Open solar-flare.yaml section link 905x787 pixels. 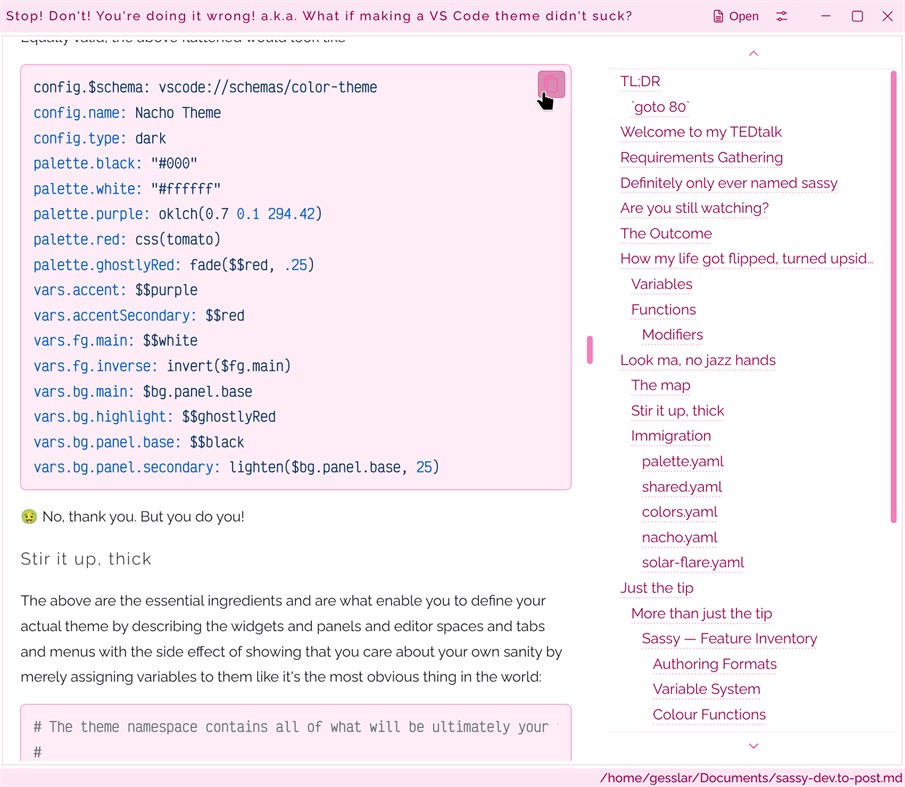693,562
